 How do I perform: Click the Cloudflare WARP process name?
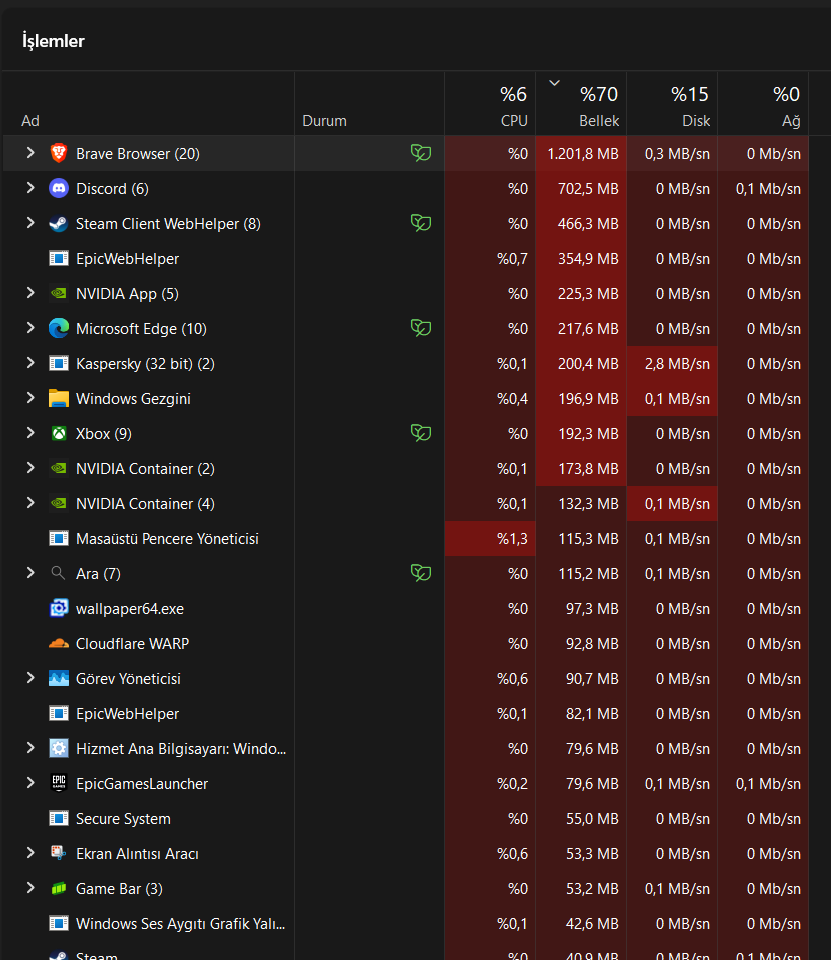(132, 643)
